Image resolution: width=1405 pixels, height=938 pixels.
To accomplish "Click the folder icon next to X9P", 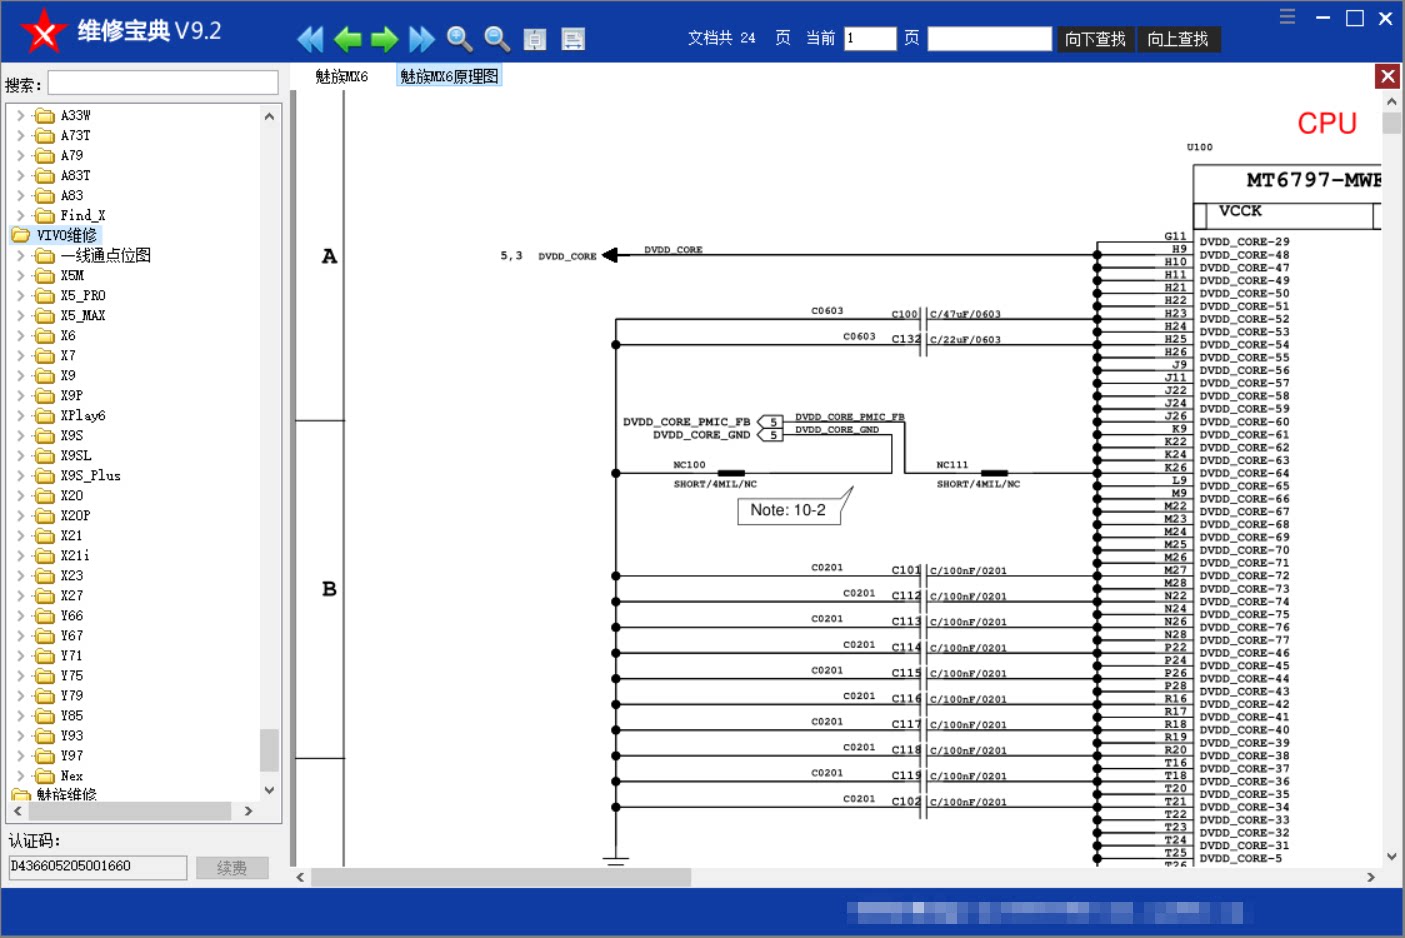I will click(x=45, y=396).
